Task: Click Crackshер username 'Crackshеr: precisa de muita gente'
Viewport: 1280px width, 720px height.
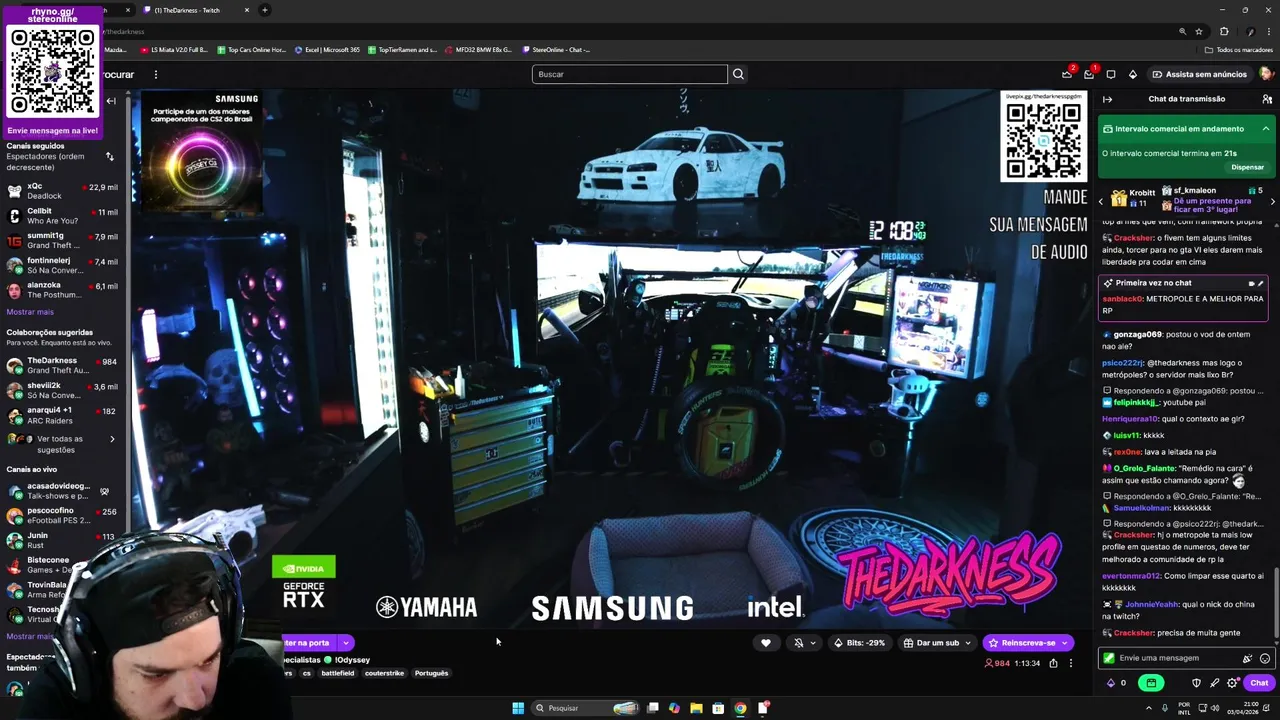Action: [x=1133, y=633]
